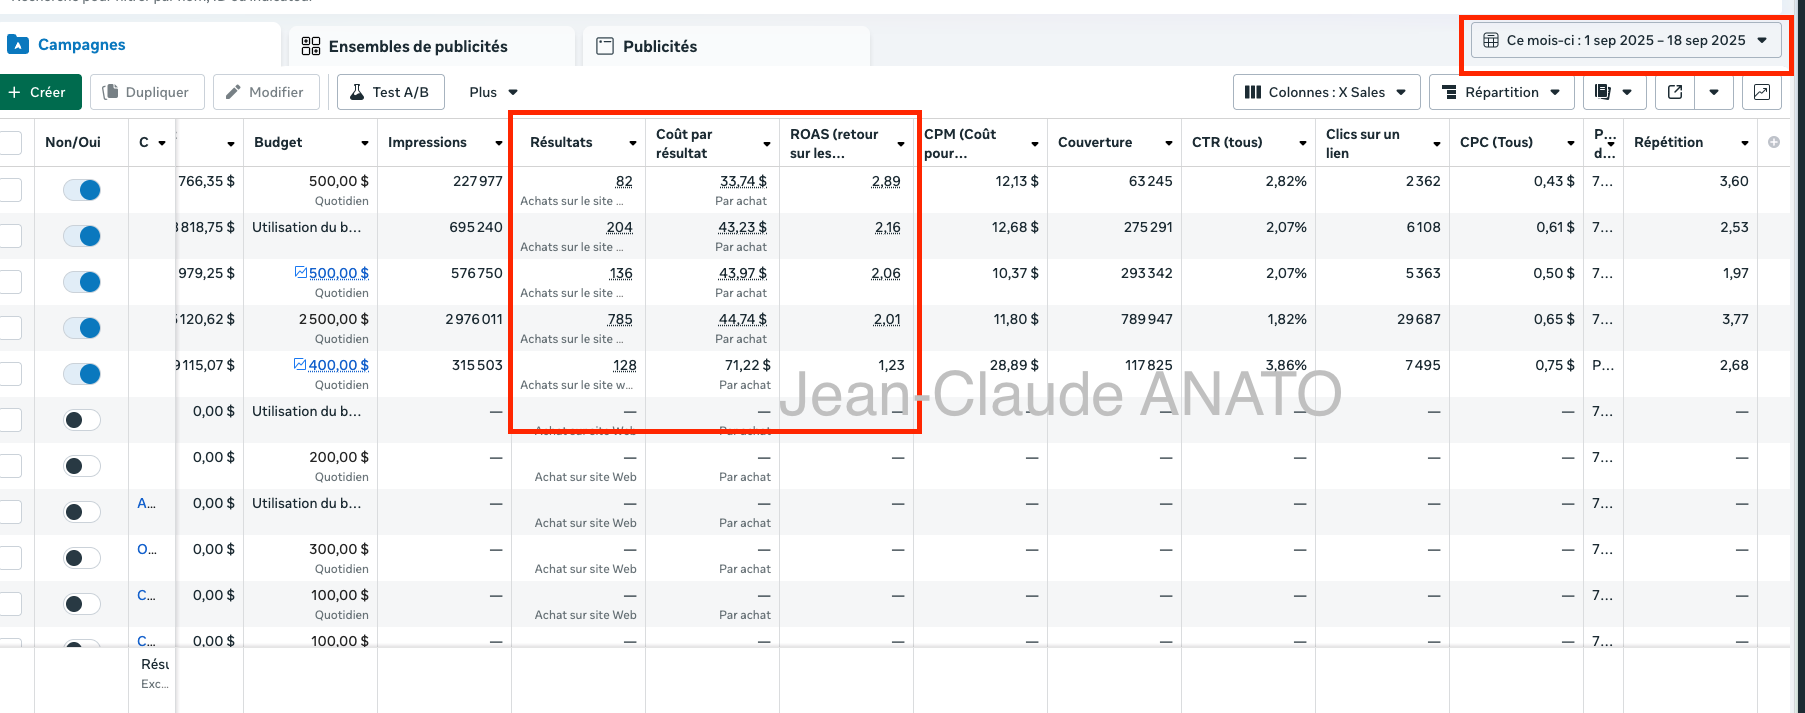Enable the campaign with 200,00 $ daily budget
The image size is (1805, 713).
click(82, 466)
